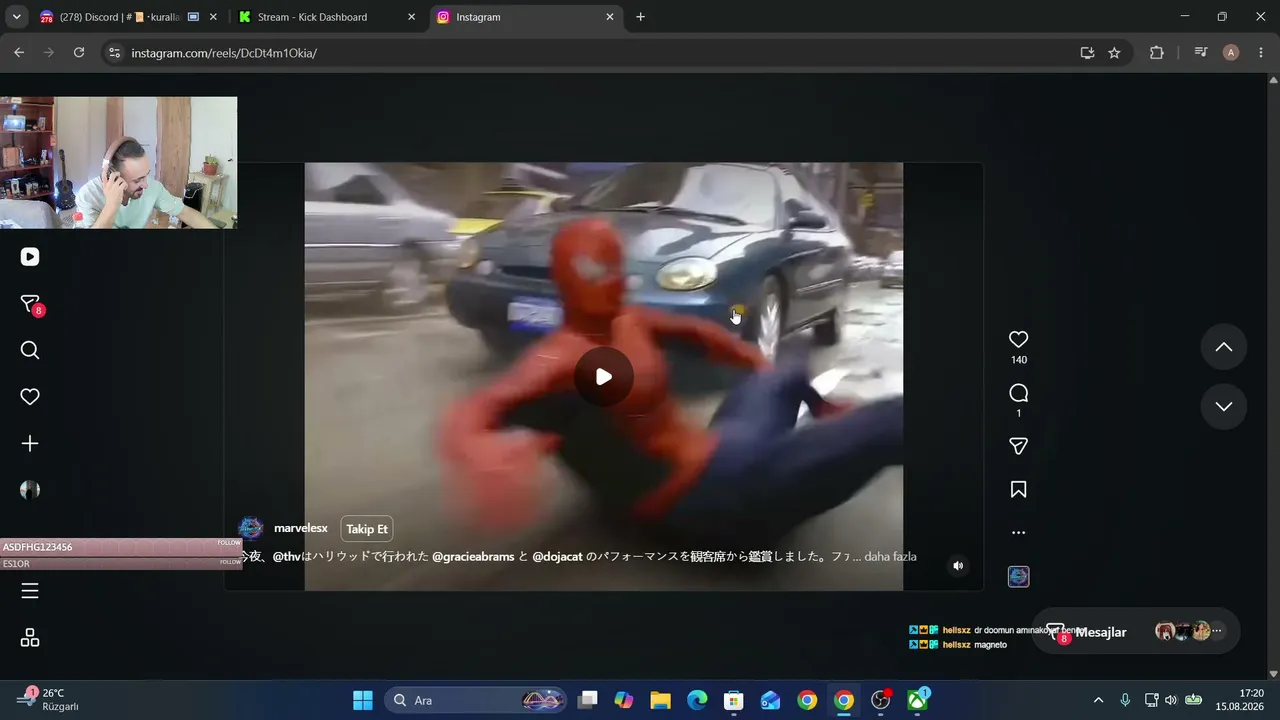This screenshot has width=1280, height=720.
Task: Open the weather widget showing 26°C
Action: click(50, 699)
